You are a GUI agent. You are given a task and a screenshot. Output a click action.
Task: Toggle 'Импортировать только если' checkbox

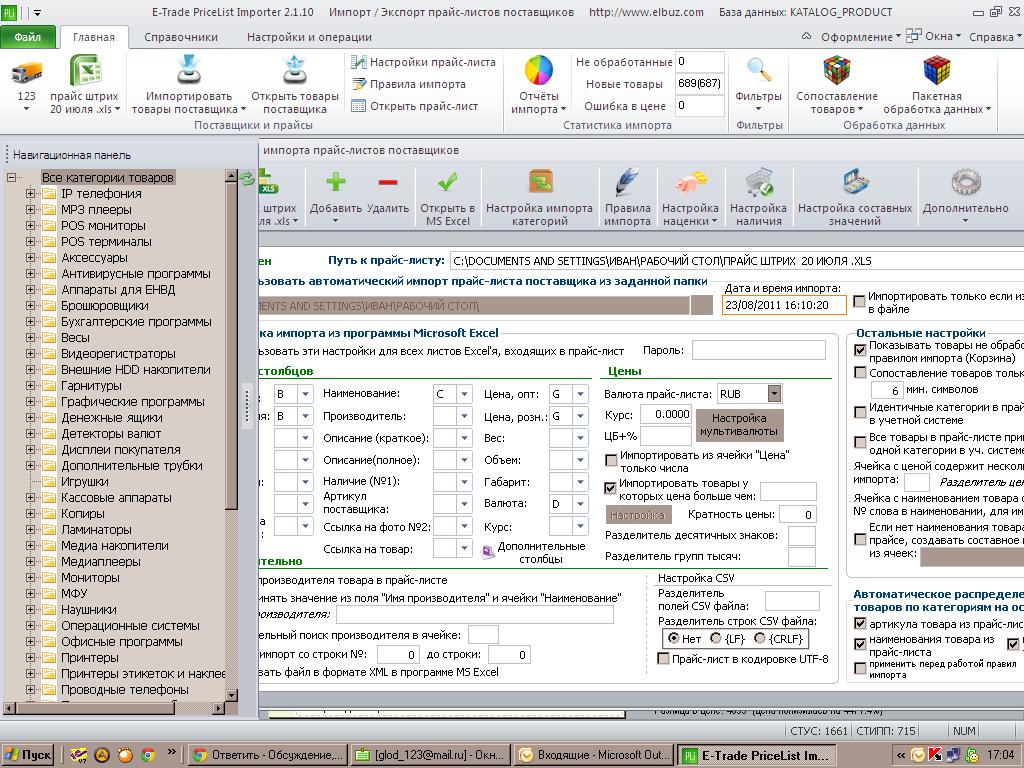[859, 301]
